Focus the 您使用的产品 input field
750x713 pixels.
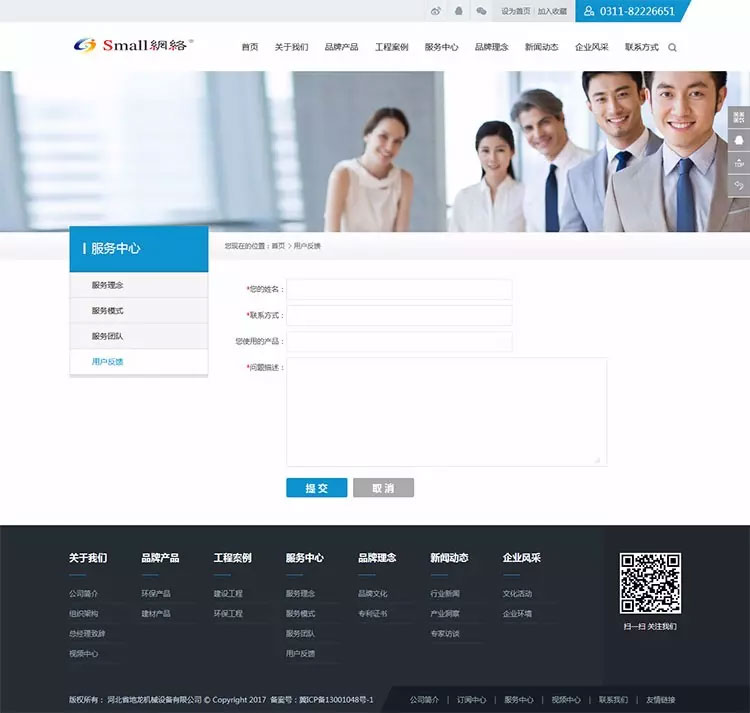point(399,341)
